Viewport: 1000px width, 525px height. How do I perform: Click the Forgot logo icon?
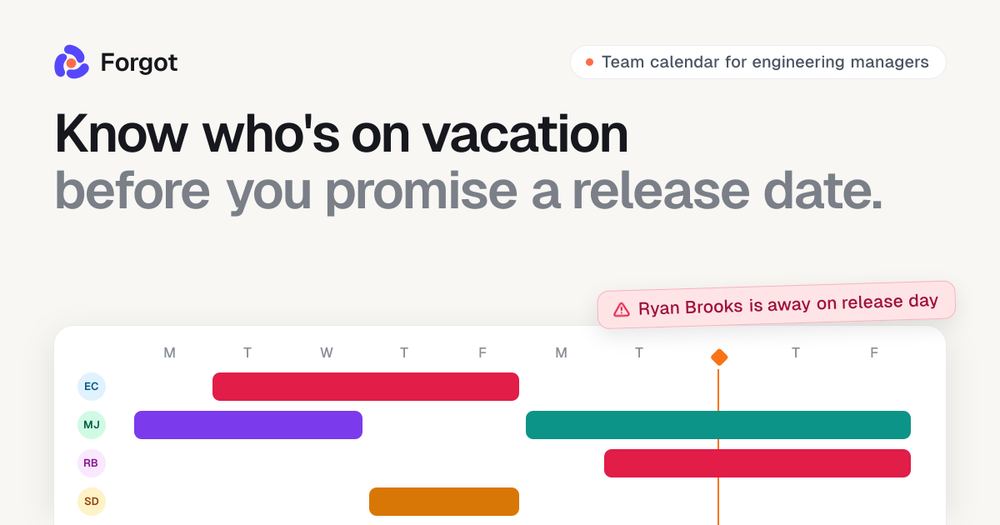pos(71,62)
